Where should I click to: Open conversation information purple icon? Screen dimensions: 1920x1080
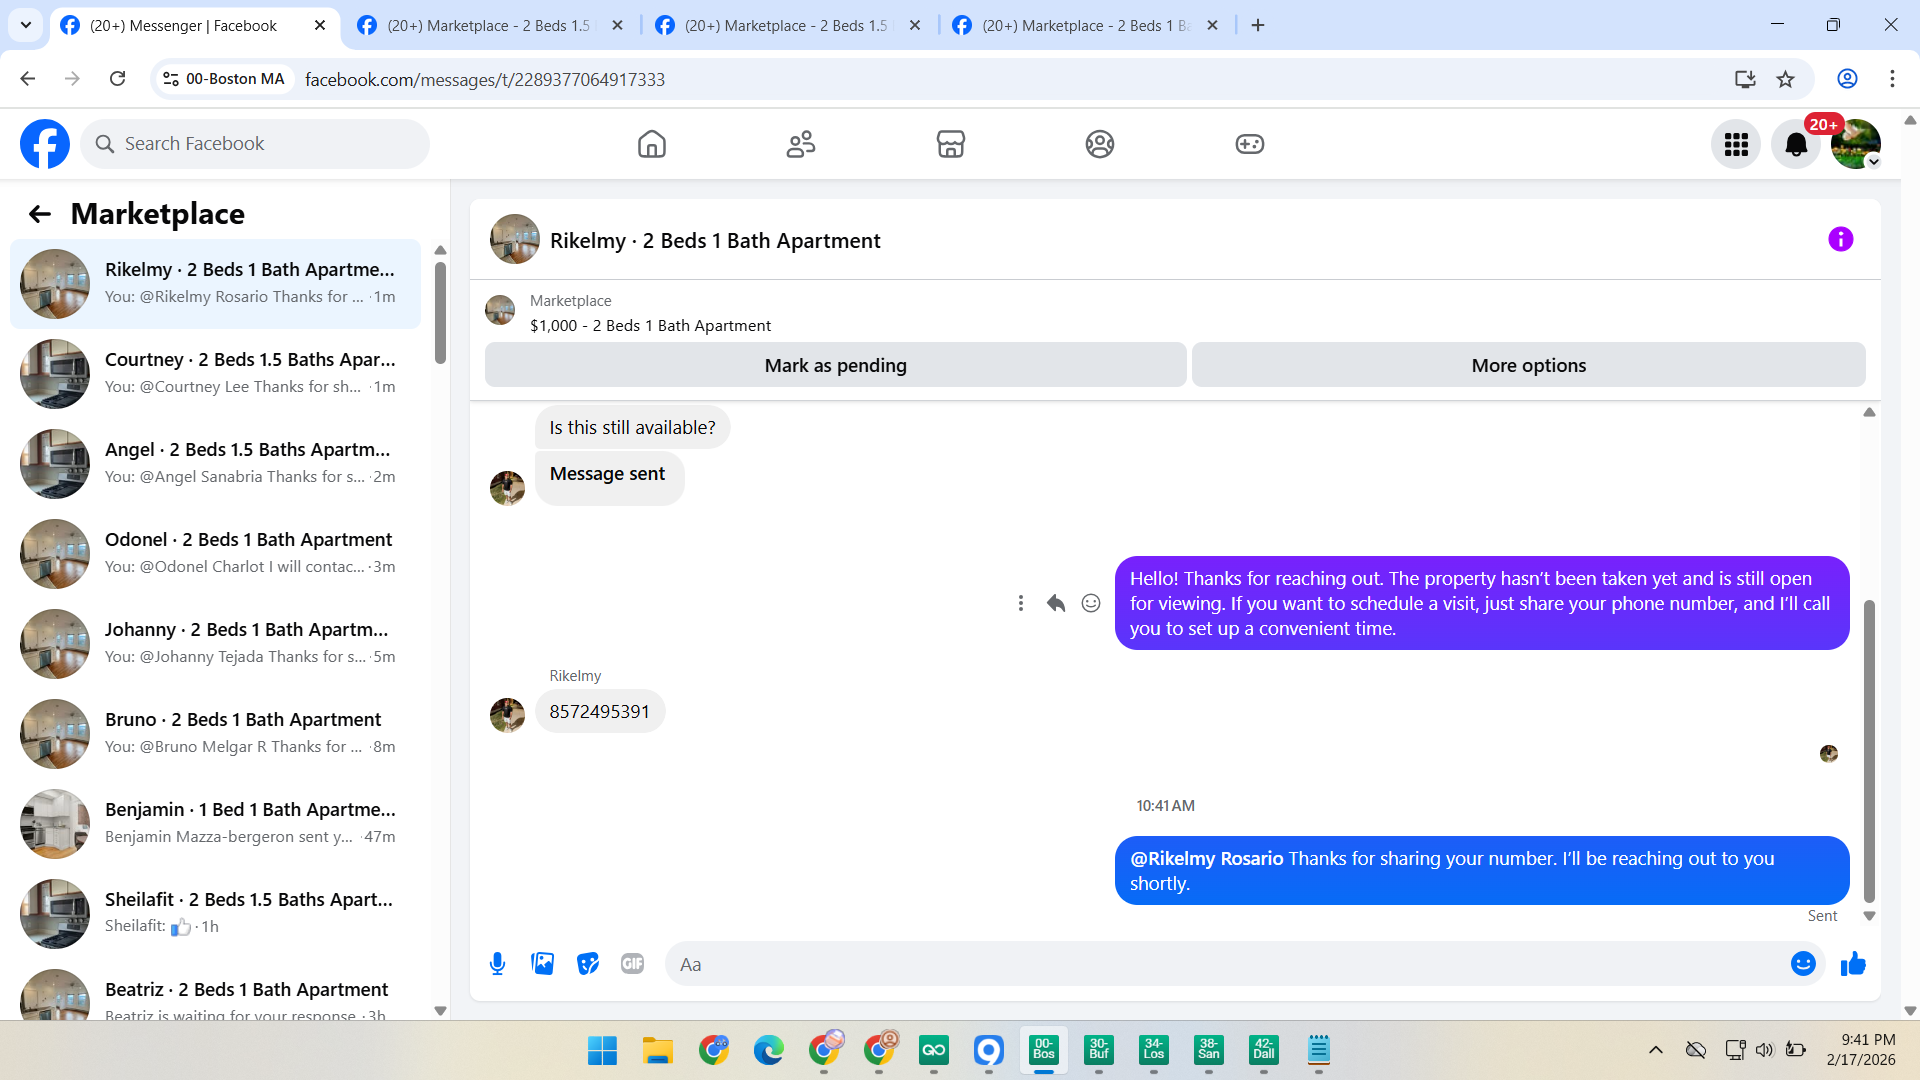(x=1840, y=240)
